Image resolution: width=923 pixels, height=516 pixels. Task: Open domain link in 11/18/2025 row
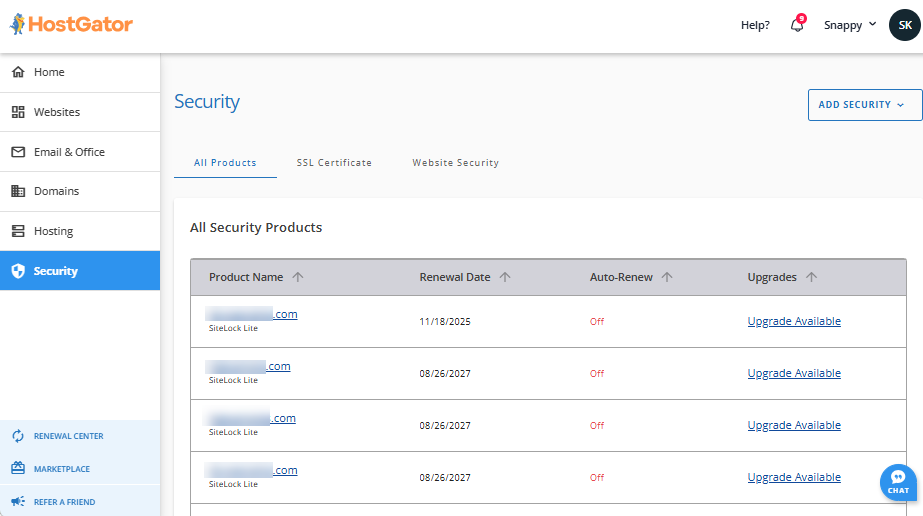(x=251, y=314)
